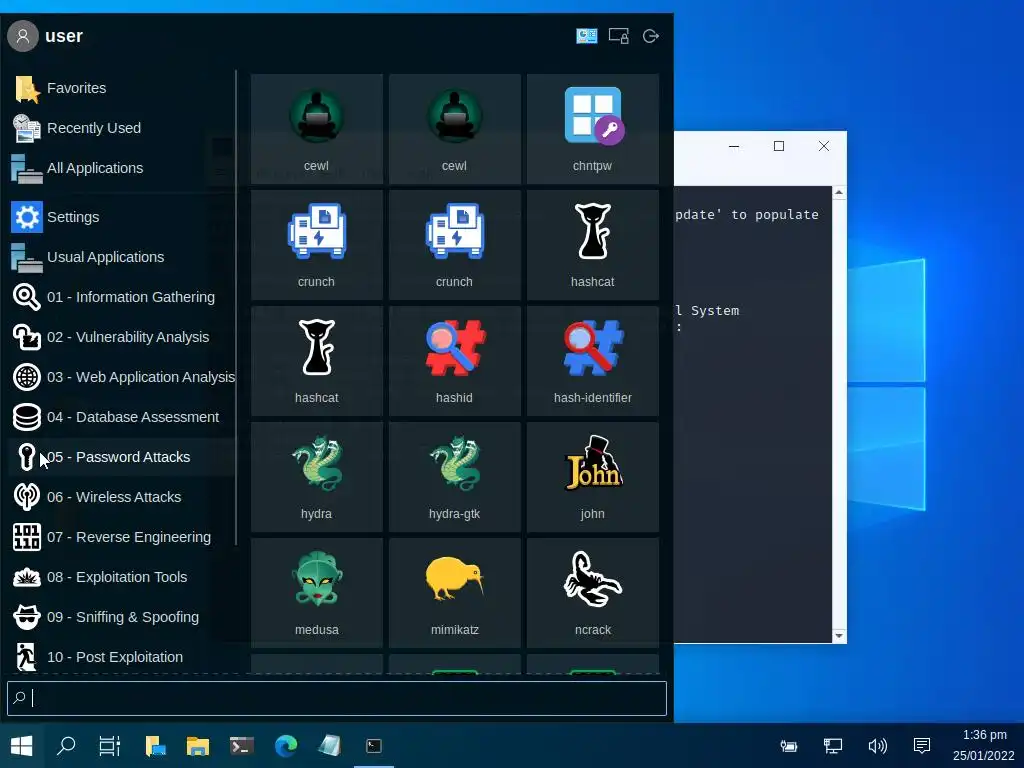1024x768 pixels.
Task: Click network icon in system tray
Action: tap(833, 746)
